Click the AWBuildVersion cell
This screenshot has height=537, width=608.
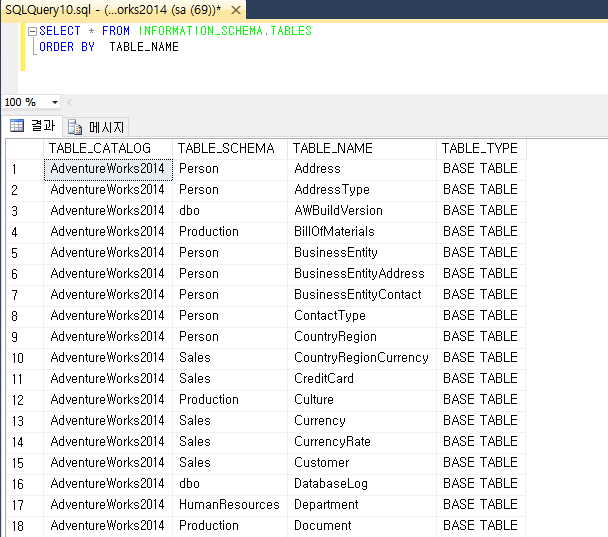point(362,211)
